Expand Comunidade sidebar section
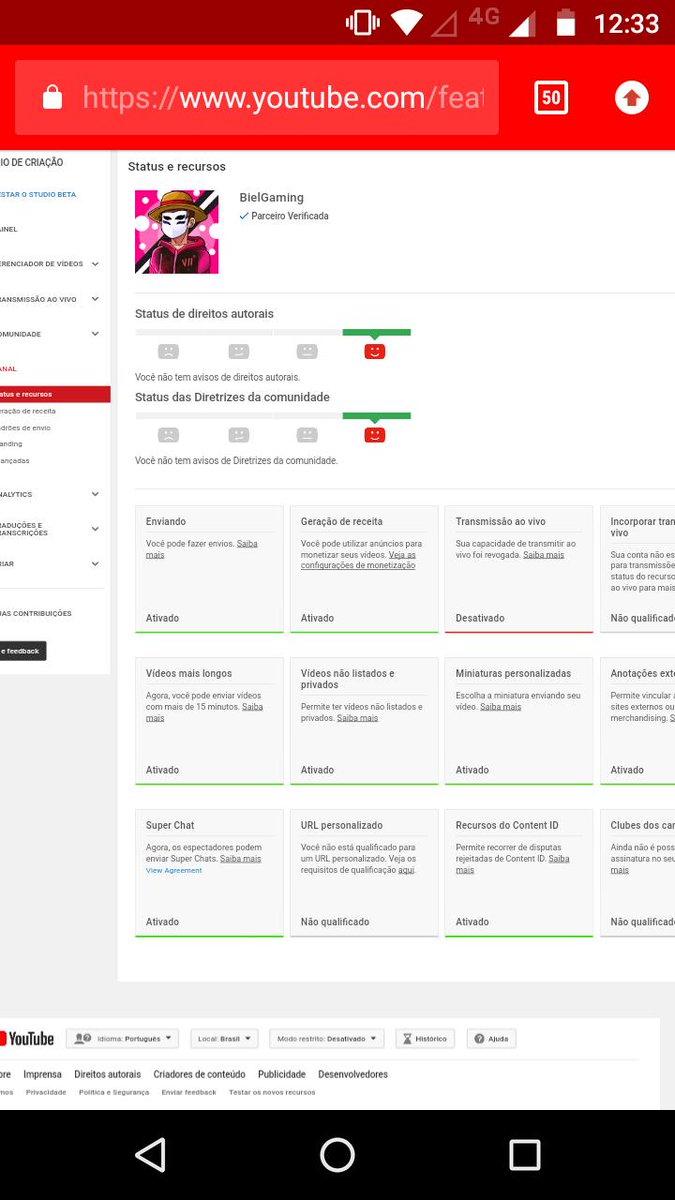This screenshot has width=675, height=1200. (95, 334)
